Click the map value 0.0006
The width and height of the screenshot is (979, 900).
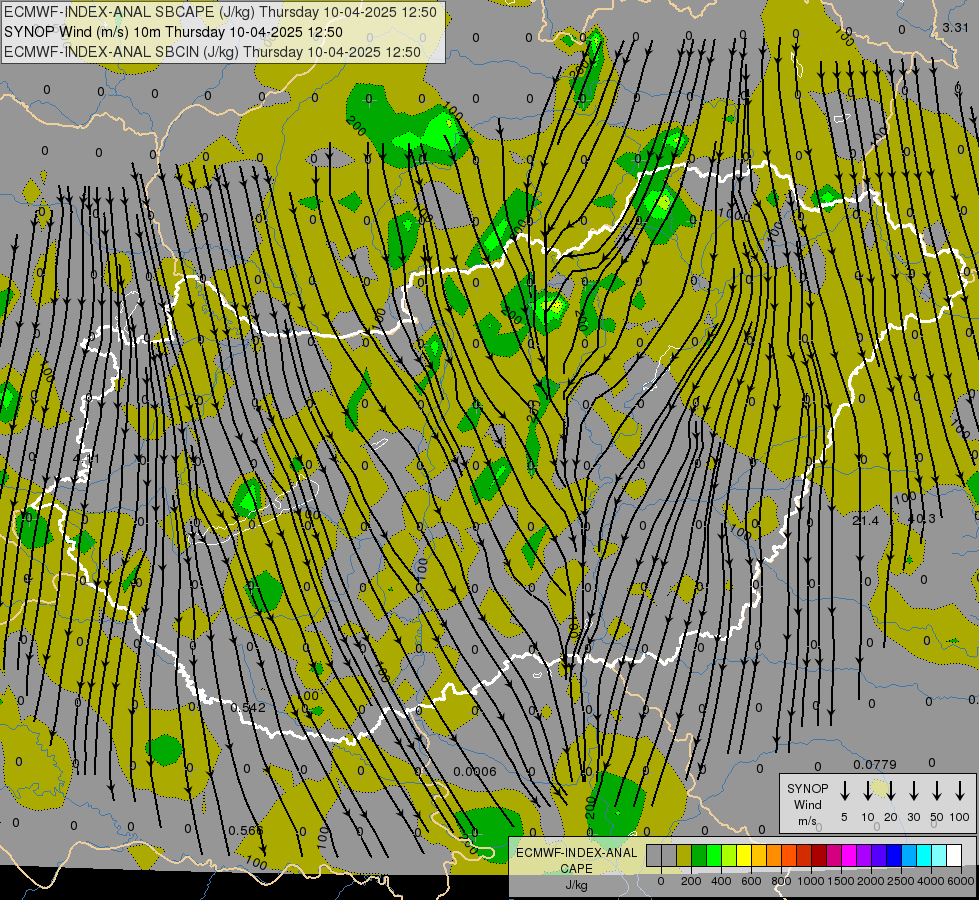[475, 771]
